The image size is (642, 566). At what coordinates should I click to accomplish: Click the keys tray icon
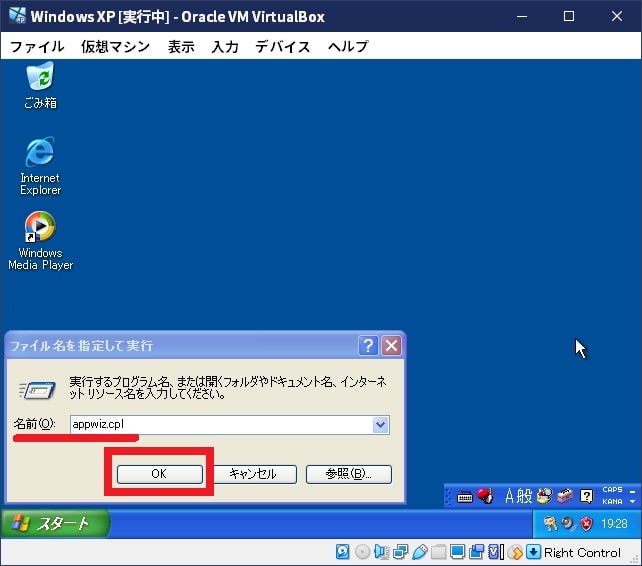click(x=550, y=523)
